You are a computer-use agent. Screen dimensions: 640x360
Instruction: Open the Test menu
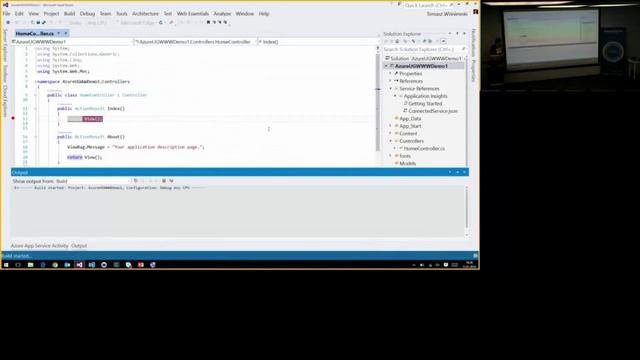tap(168, 13)
